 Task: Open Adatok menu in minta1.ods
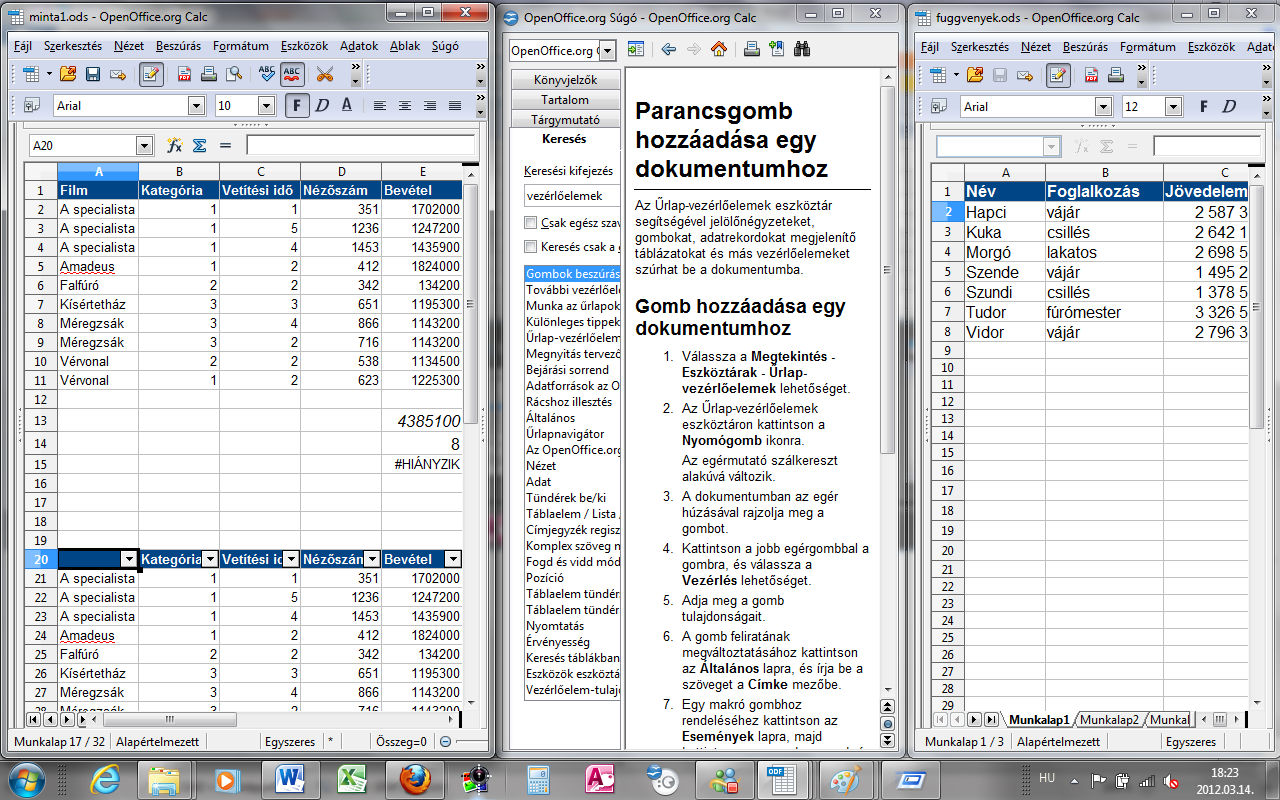click(359, 46)
